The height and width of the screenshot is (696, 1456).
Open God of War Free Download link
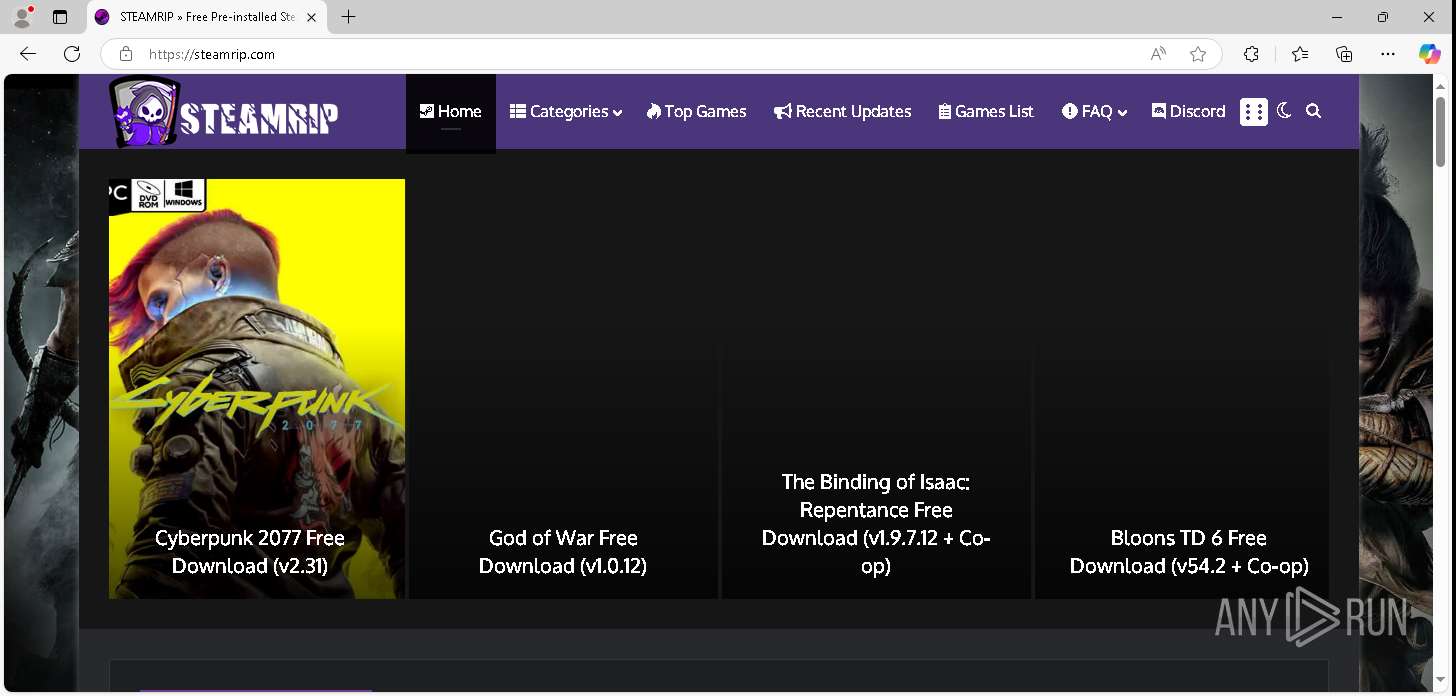tap(563, 552)
